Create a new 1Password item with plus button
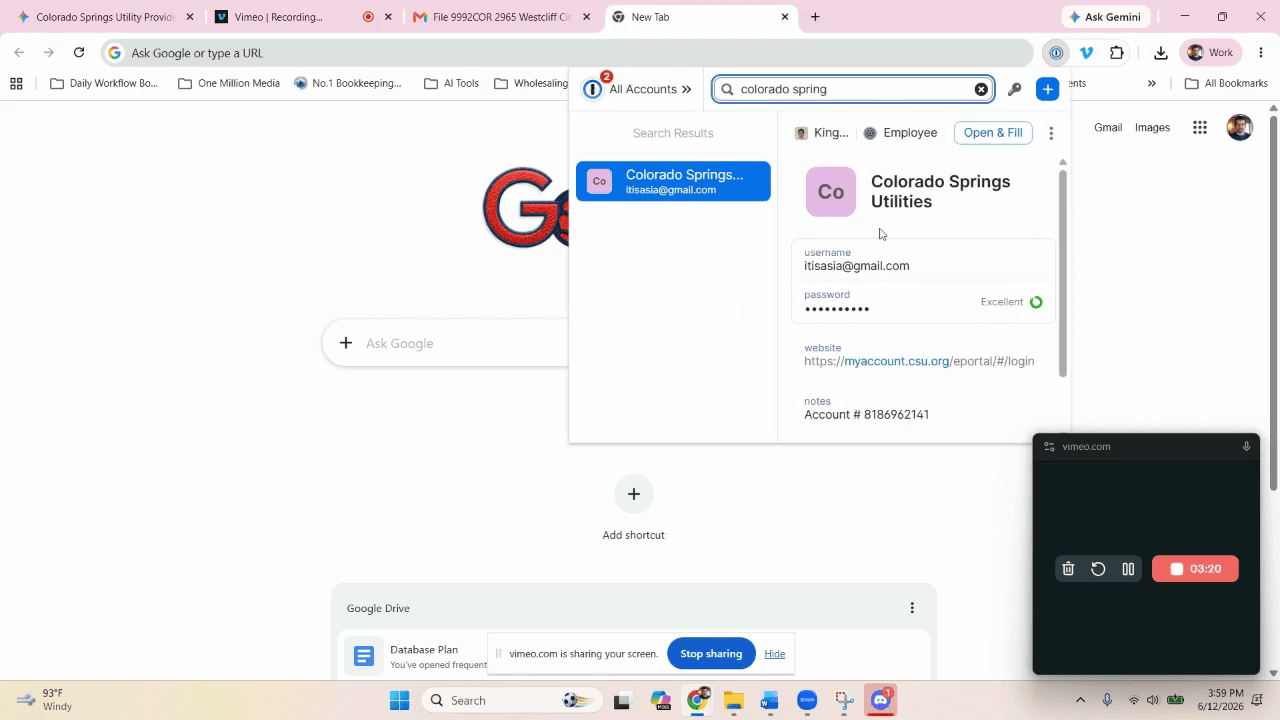This screenshot has height=720, width=1280. click(1047, 89)
